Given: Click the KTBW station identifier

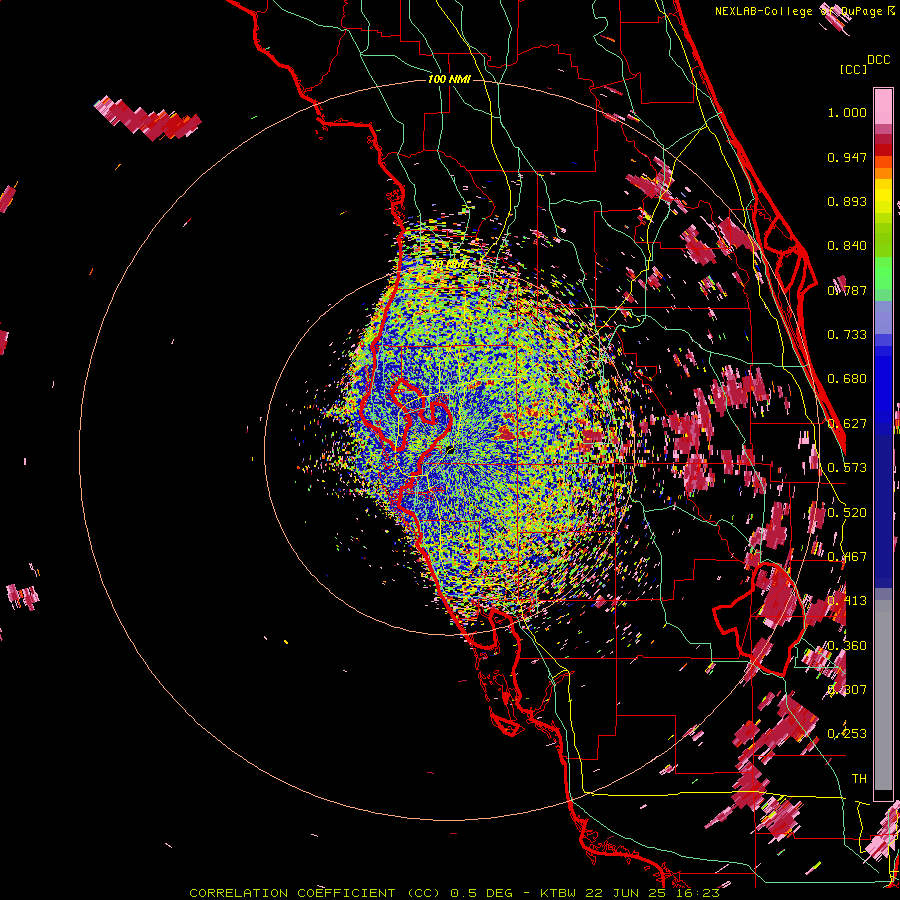Looking at the screenshot, I should pos(558,893).
